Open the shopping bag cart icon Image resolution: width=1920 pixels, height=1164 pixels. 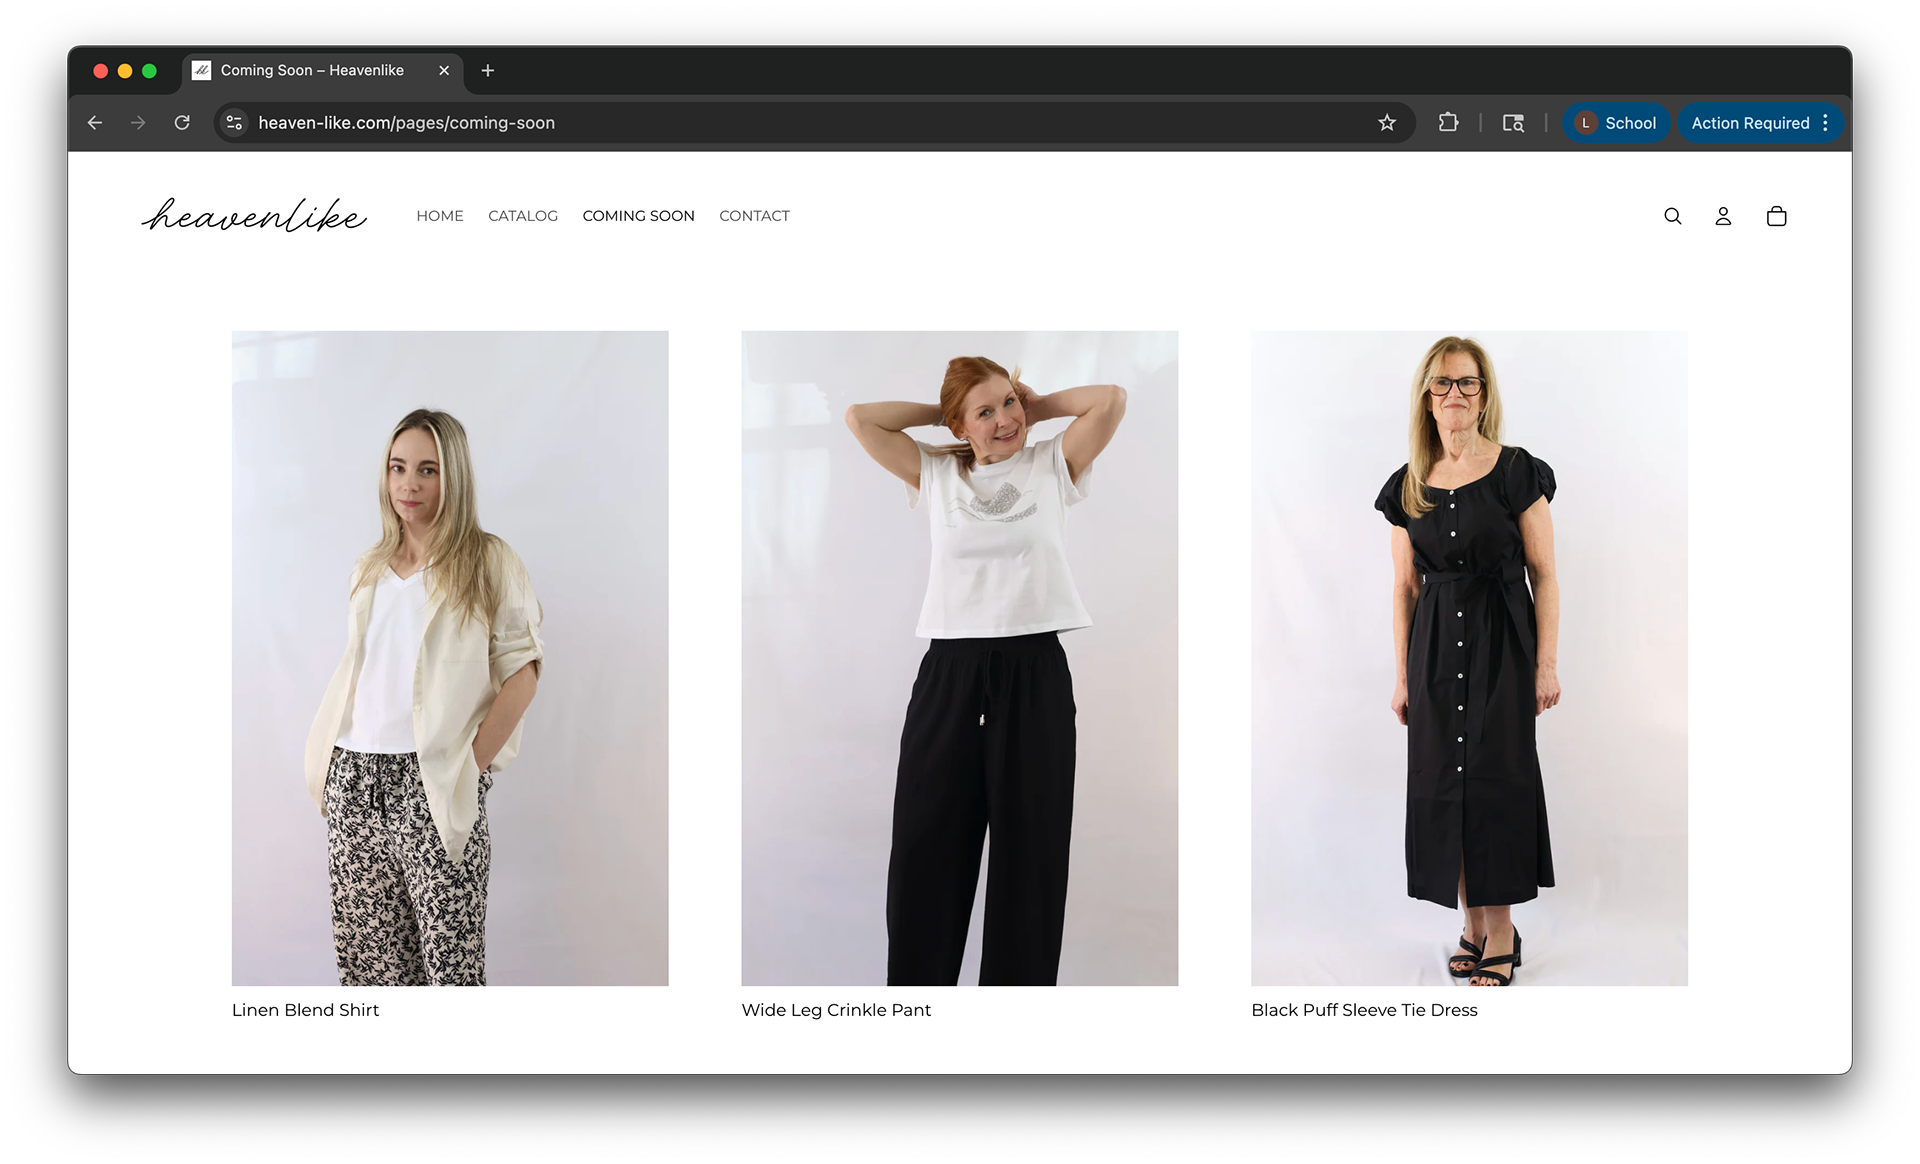pos(1776,216)
